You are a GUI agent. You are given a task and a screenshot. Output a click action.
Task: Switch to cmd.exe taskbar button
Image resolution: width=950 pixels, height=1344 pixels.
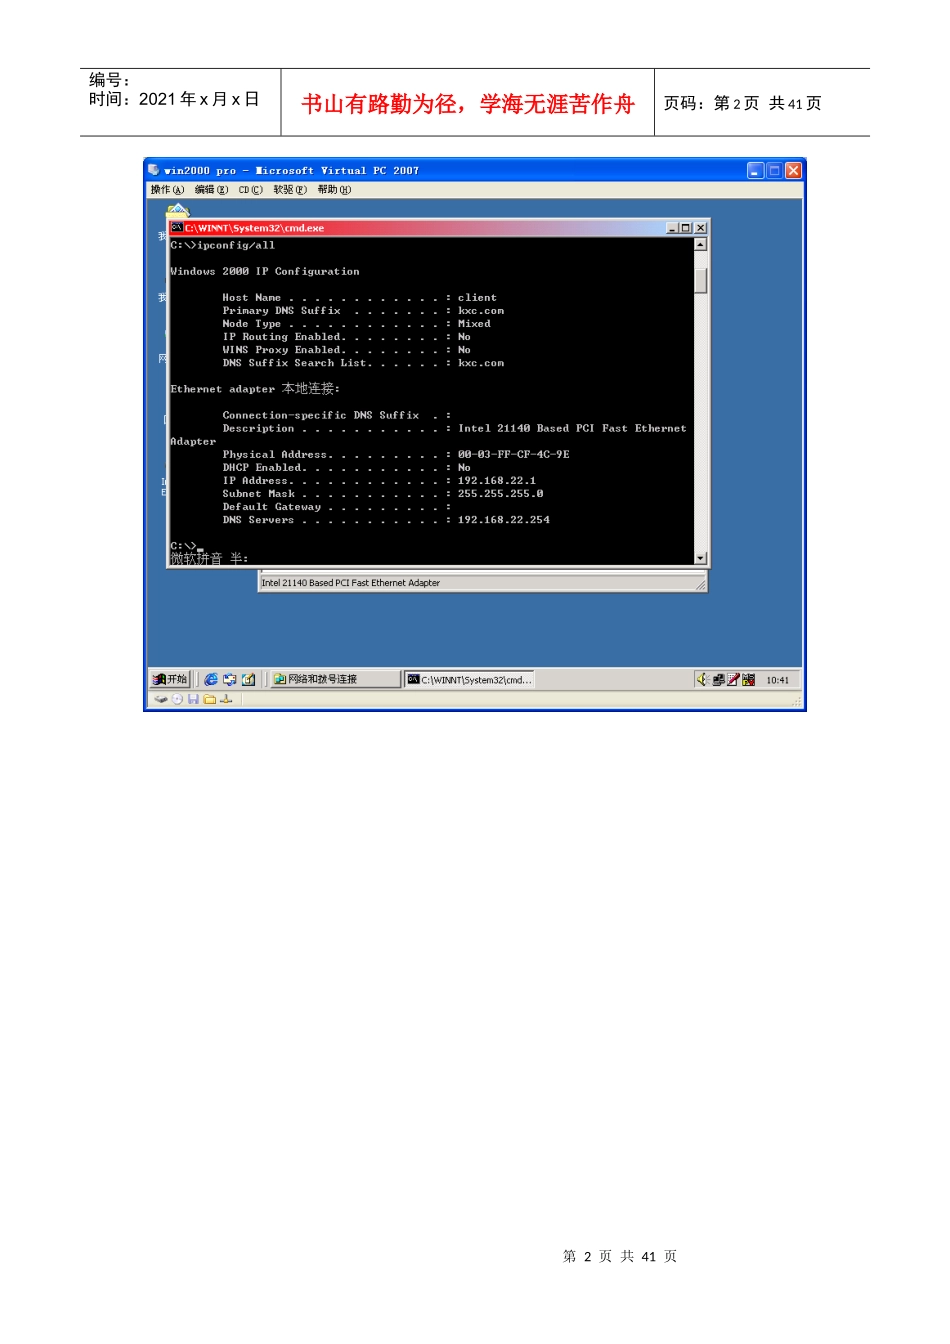469,679
